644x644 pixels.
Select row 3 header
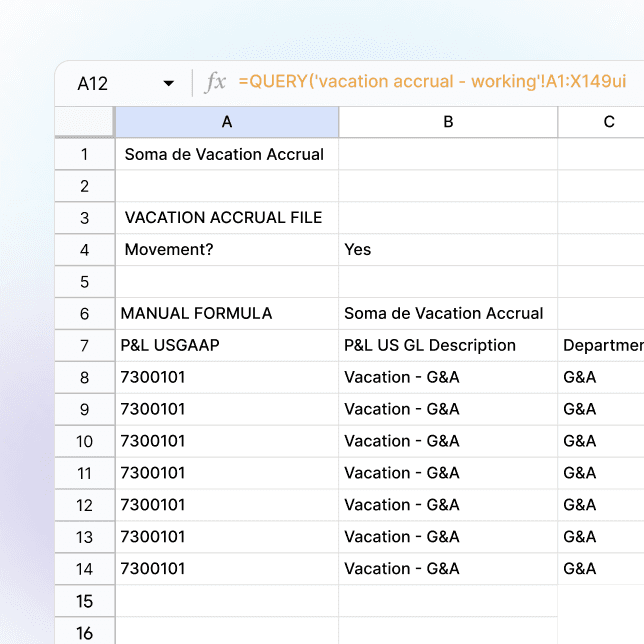[84, 218]
